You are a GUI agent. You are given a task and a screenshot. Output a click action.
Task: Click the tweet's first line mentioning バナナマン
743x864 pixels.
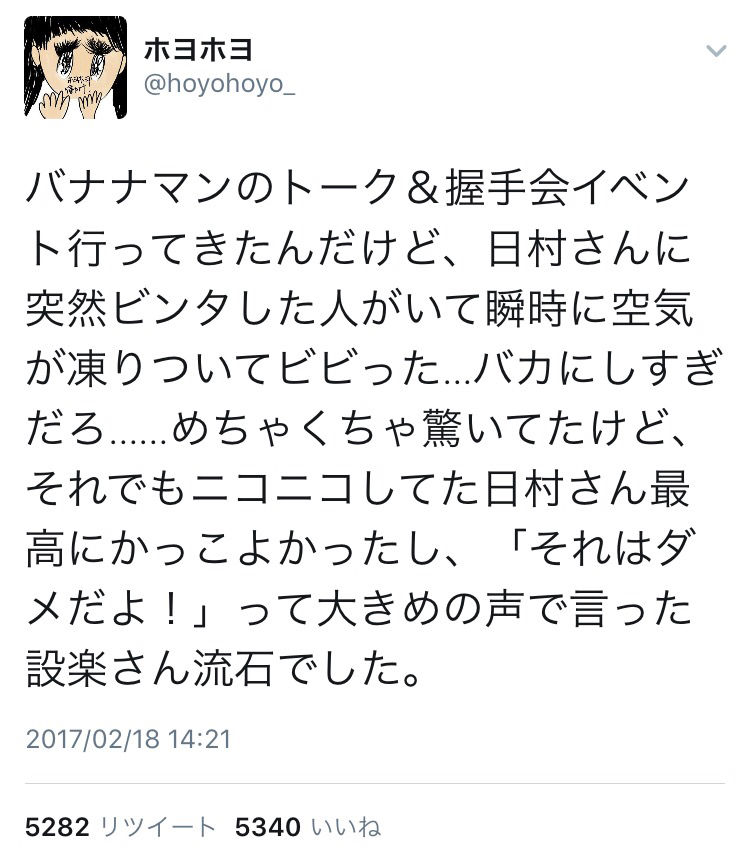click(x=357, y=188)
